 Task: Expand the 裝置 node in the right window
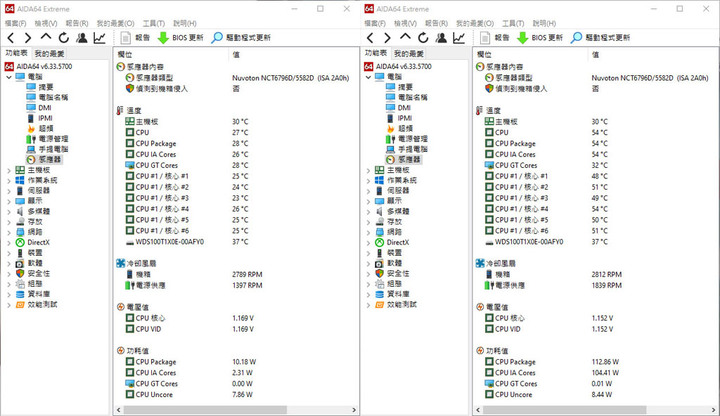pos(368,253)
